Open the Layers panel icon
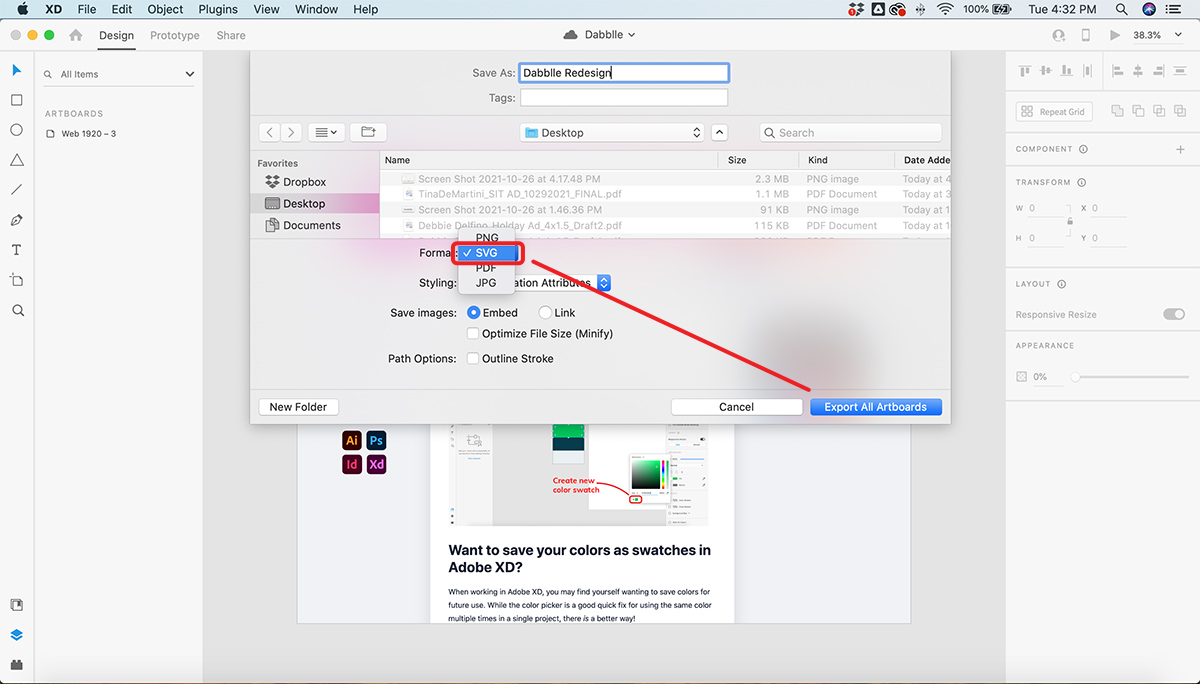This screenshot has width=1200, height=684. 17,635
